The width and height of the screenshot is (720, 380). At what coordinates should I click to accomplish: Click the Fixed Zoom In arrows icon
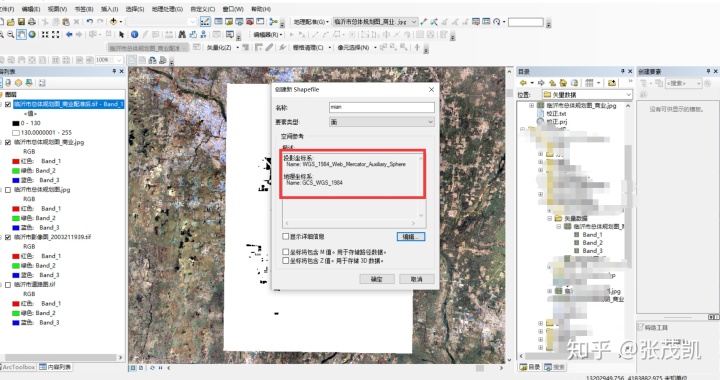click(x=45, y=34)
